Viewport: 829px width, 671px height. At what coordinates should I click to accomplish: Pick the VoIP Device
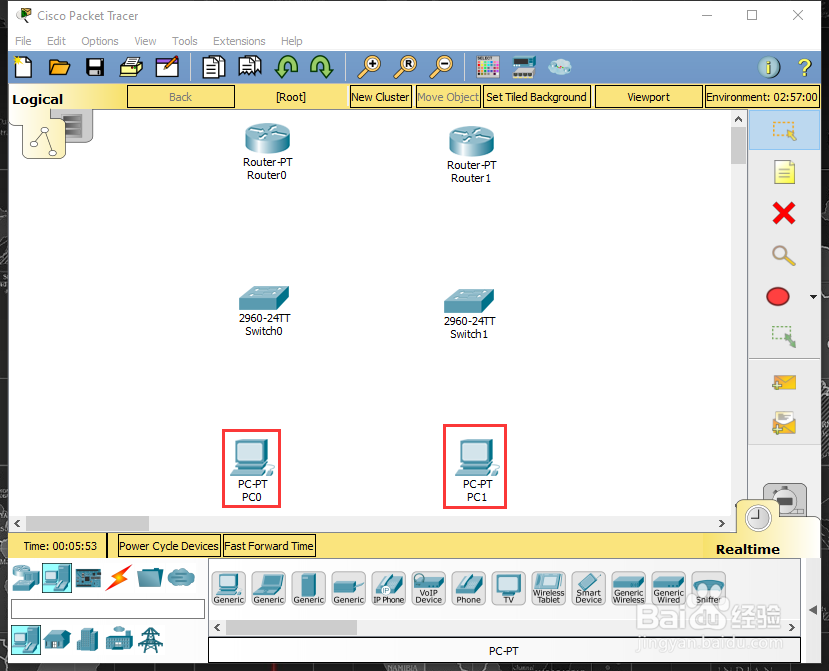[429, 588]
